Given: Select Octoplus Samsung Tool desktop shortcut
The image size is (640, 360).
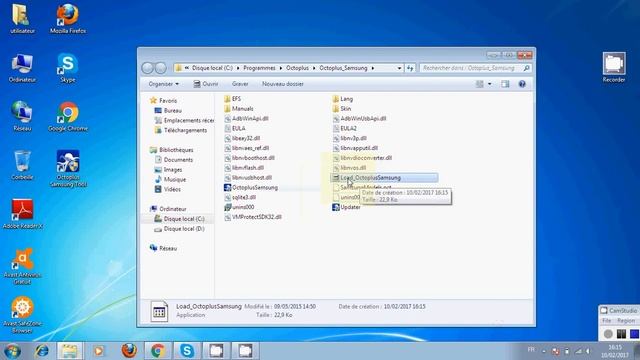Looking at the screenshot, I should (x=68, y=168).
